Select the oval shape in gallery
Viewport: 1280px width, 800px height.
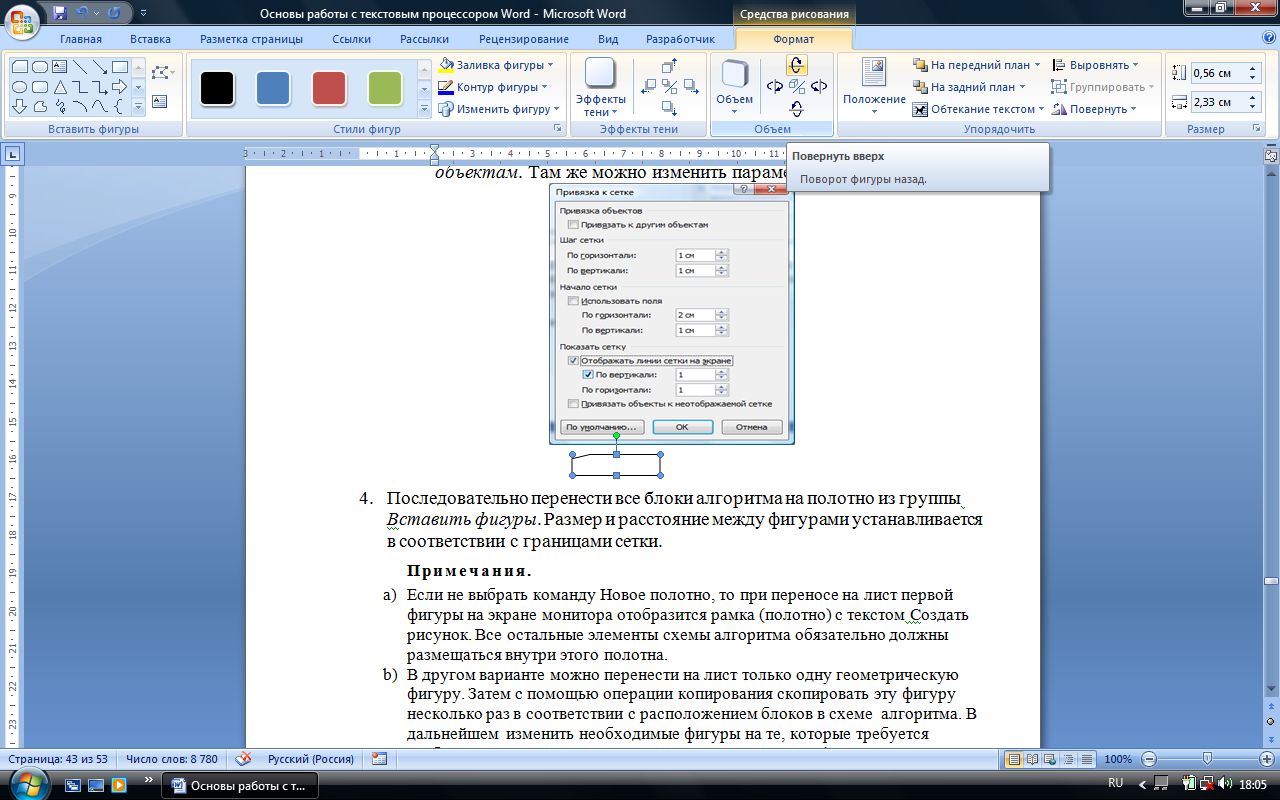[x=19, y=86]
